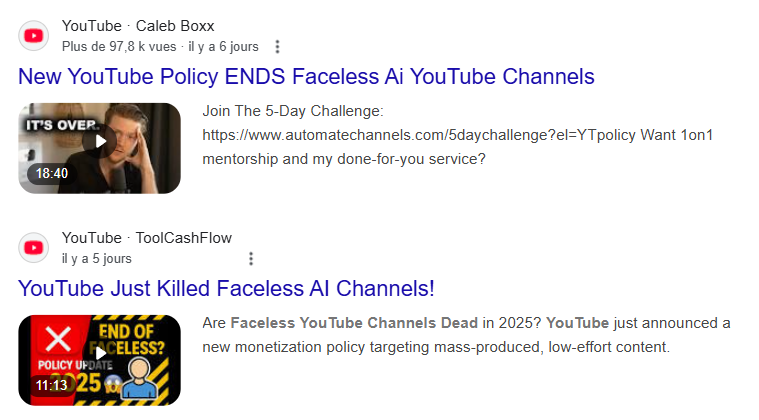
Task: Click the person avatar icon in second thumbnail
Action: [139, 379]
